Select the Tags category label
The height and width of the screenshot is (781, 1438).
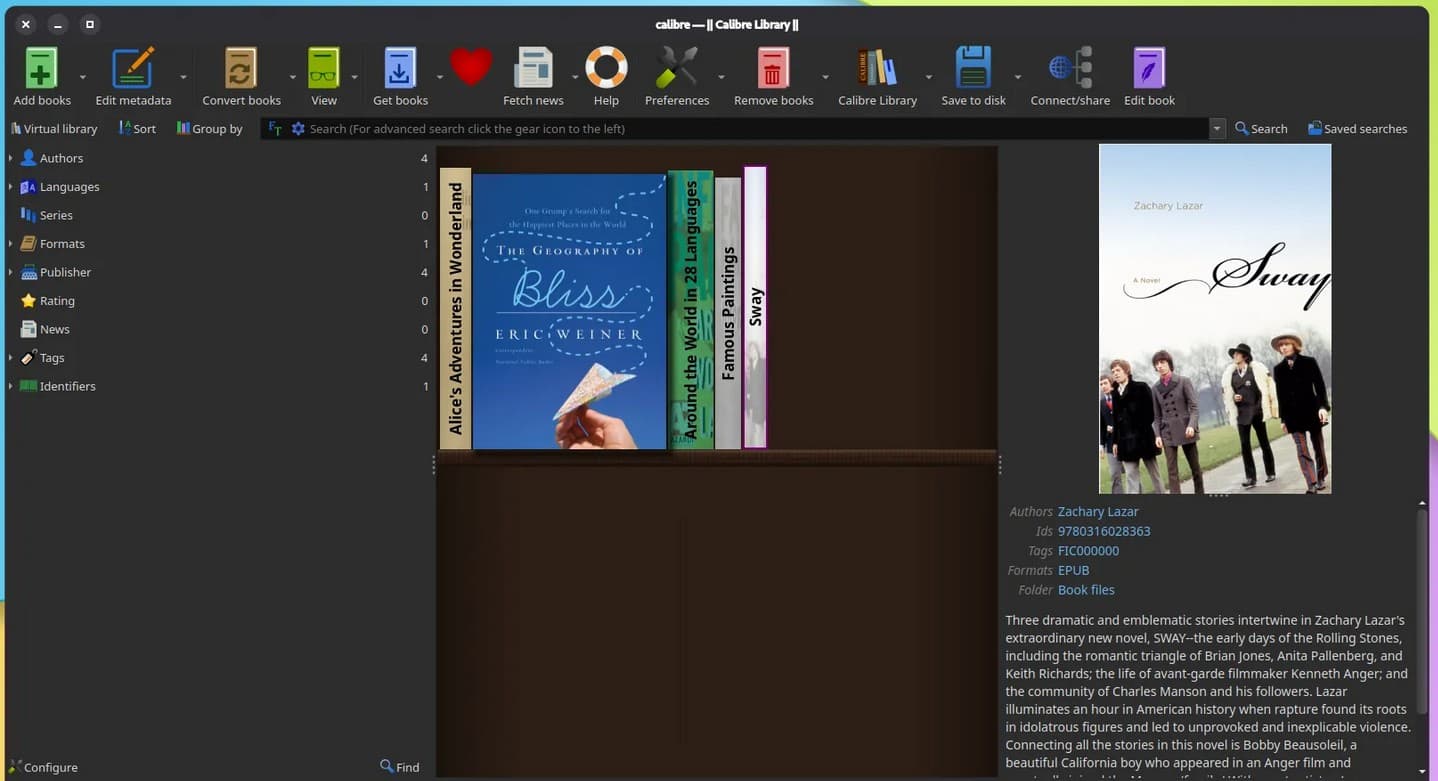[52, 358]
